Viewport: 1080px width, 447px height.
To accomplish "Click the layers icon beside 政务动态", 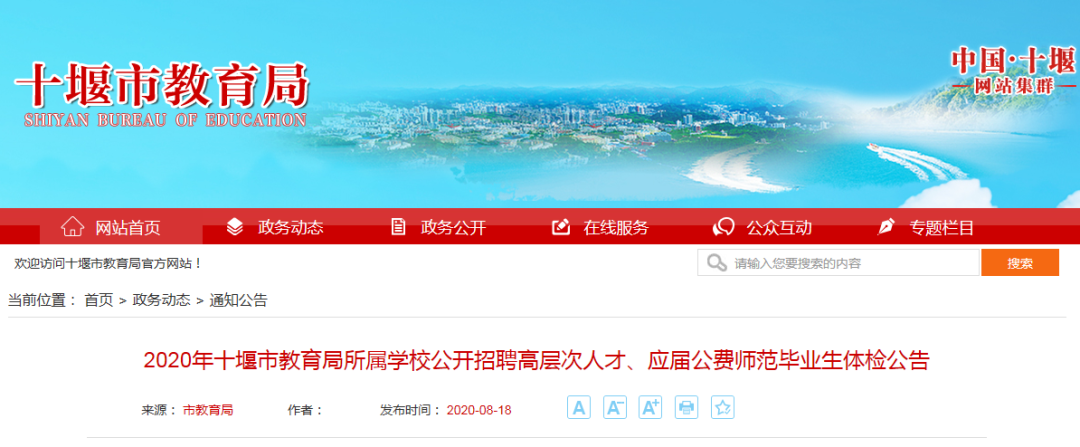I will tap(235, 227).
